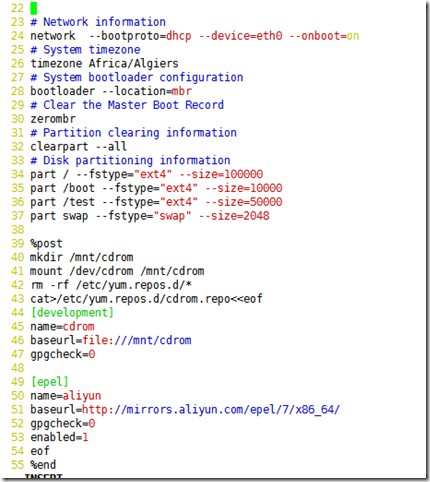This screenshot has height=482, width=430.
Task: Click the '[epel]' section header
Action: [x=50, y=382]
